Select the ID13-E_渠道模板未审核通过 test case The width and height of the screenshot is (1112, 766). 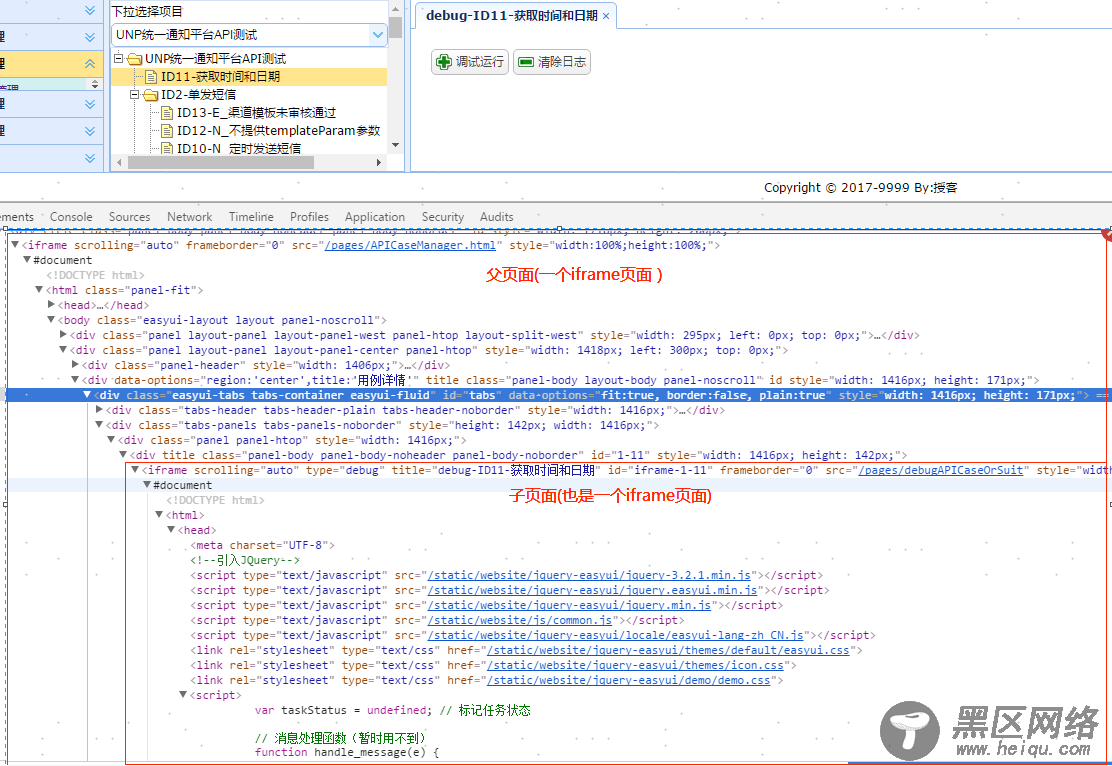coord(257,113)
